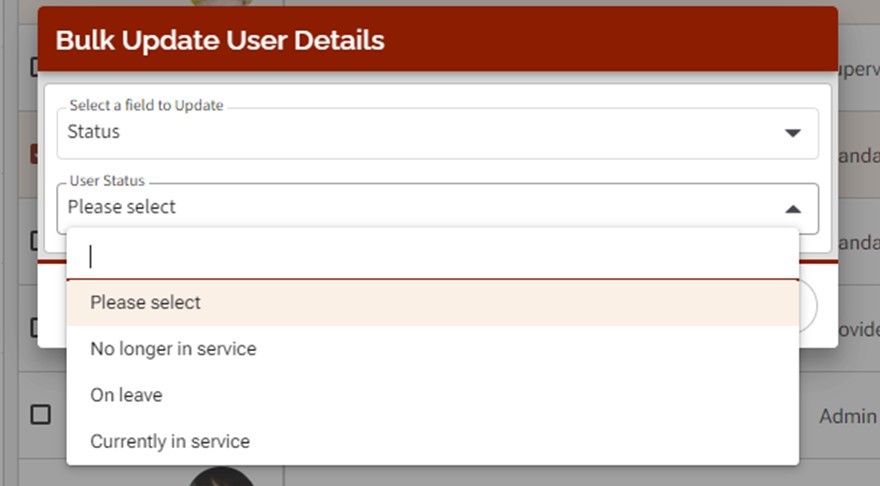Click the 'Select a field to Update' label
The height and width of the screenshot is (486, 880).
pos(146,105)
